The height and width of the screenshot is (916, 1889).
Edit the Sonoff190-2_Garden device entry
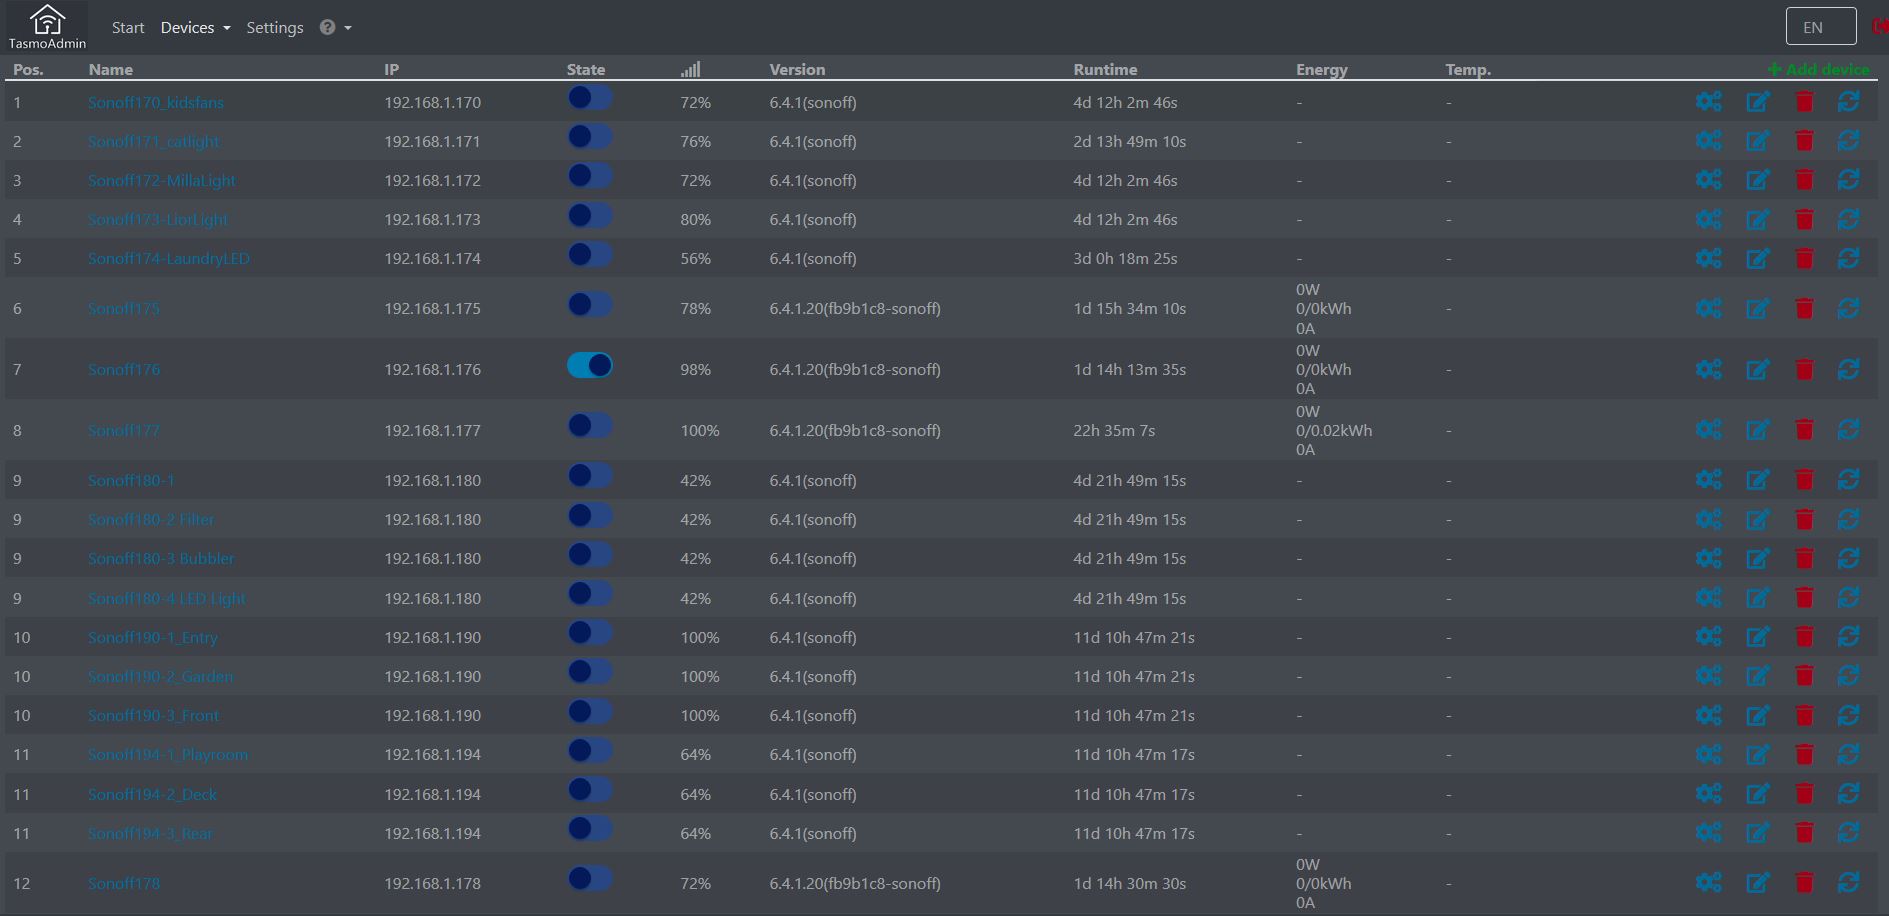[x=1757, y=676]
